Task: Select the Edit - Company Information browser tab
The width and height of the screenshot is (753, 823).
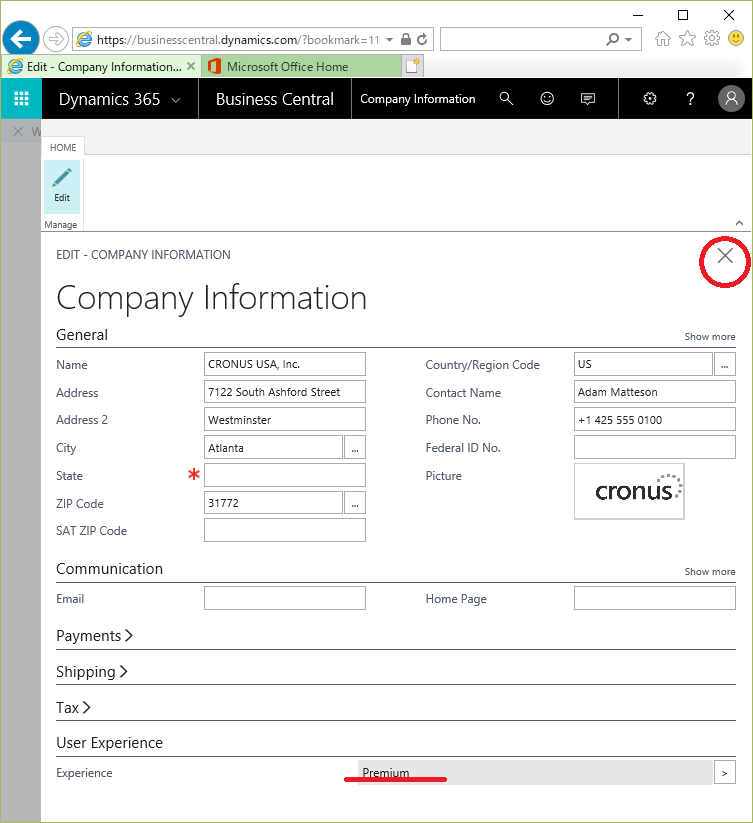Action: point(100,67)
